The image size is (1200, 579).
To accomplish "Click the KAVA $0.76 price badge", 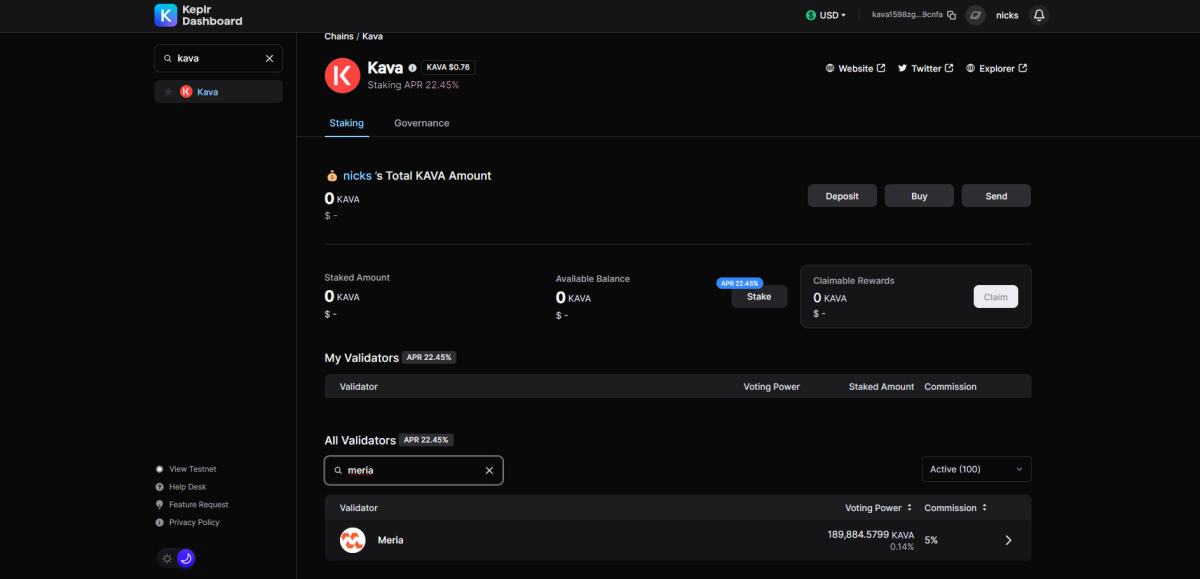I will click(x=447, y=67).
